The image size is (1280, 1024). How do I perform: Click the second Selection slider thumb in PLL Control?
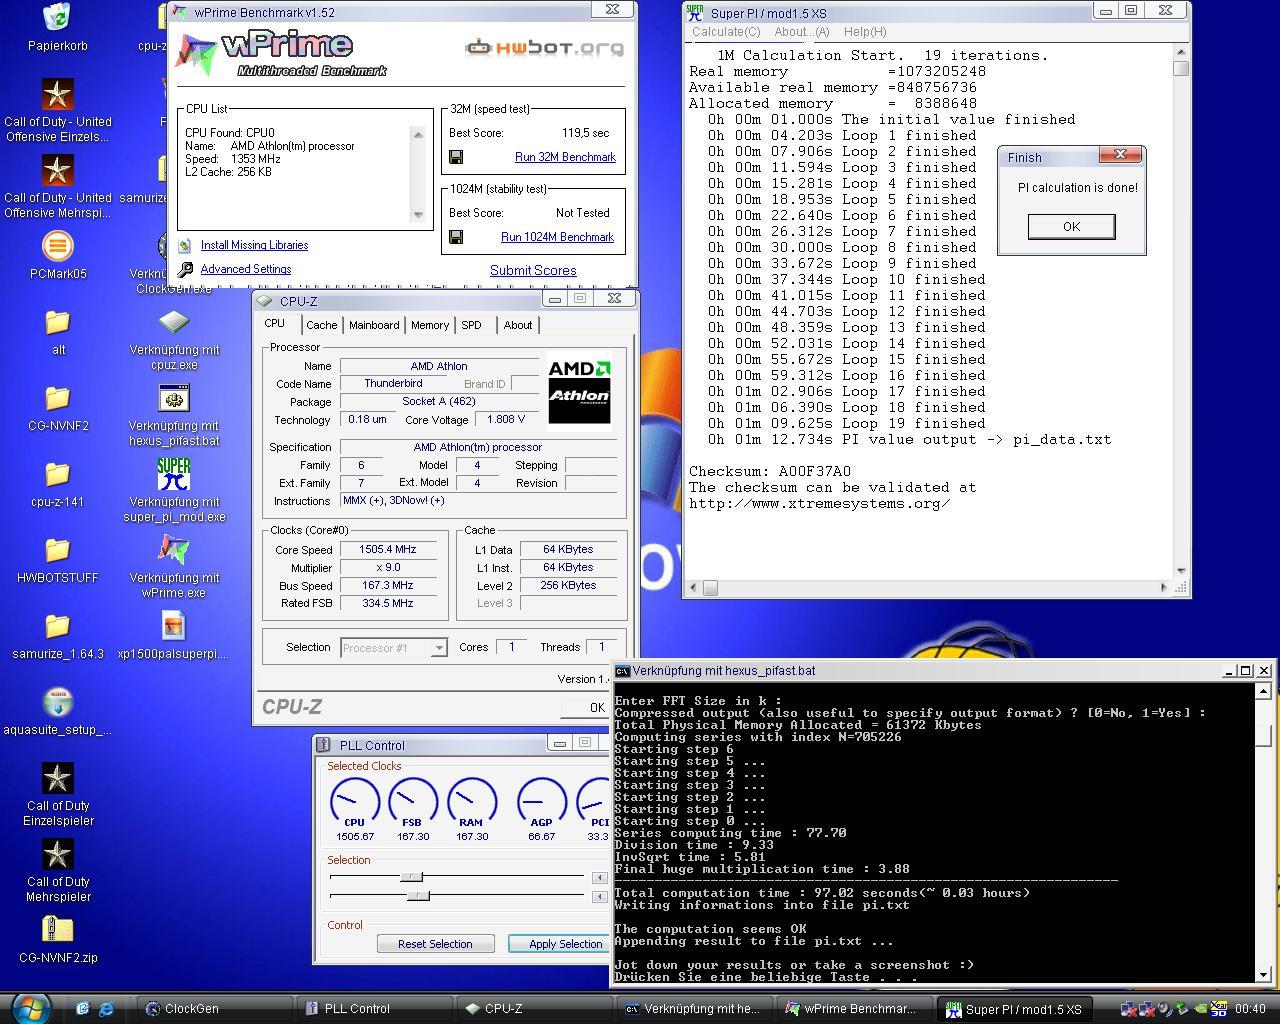click(x=418, y=895)
